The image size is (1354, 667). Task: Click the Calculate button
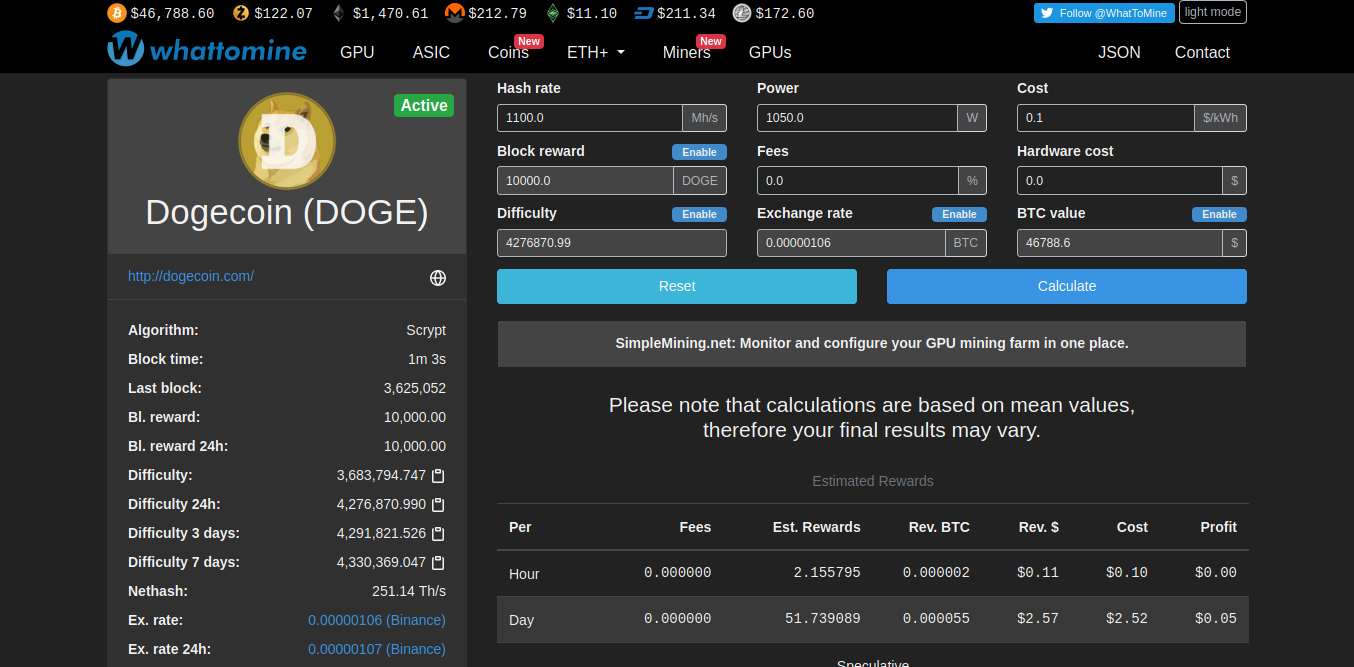[x=1067, y=286]
